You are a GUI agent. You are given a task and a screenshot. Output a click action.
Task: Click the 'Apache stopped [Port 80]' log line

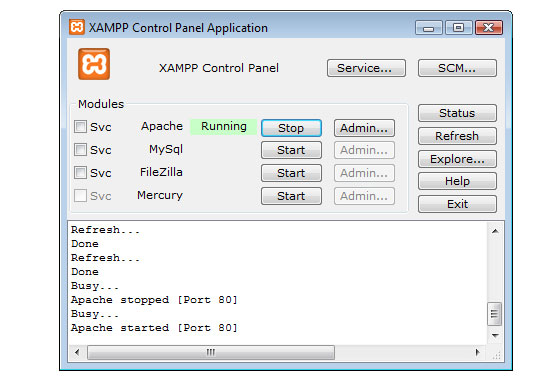tap(154, 300)
